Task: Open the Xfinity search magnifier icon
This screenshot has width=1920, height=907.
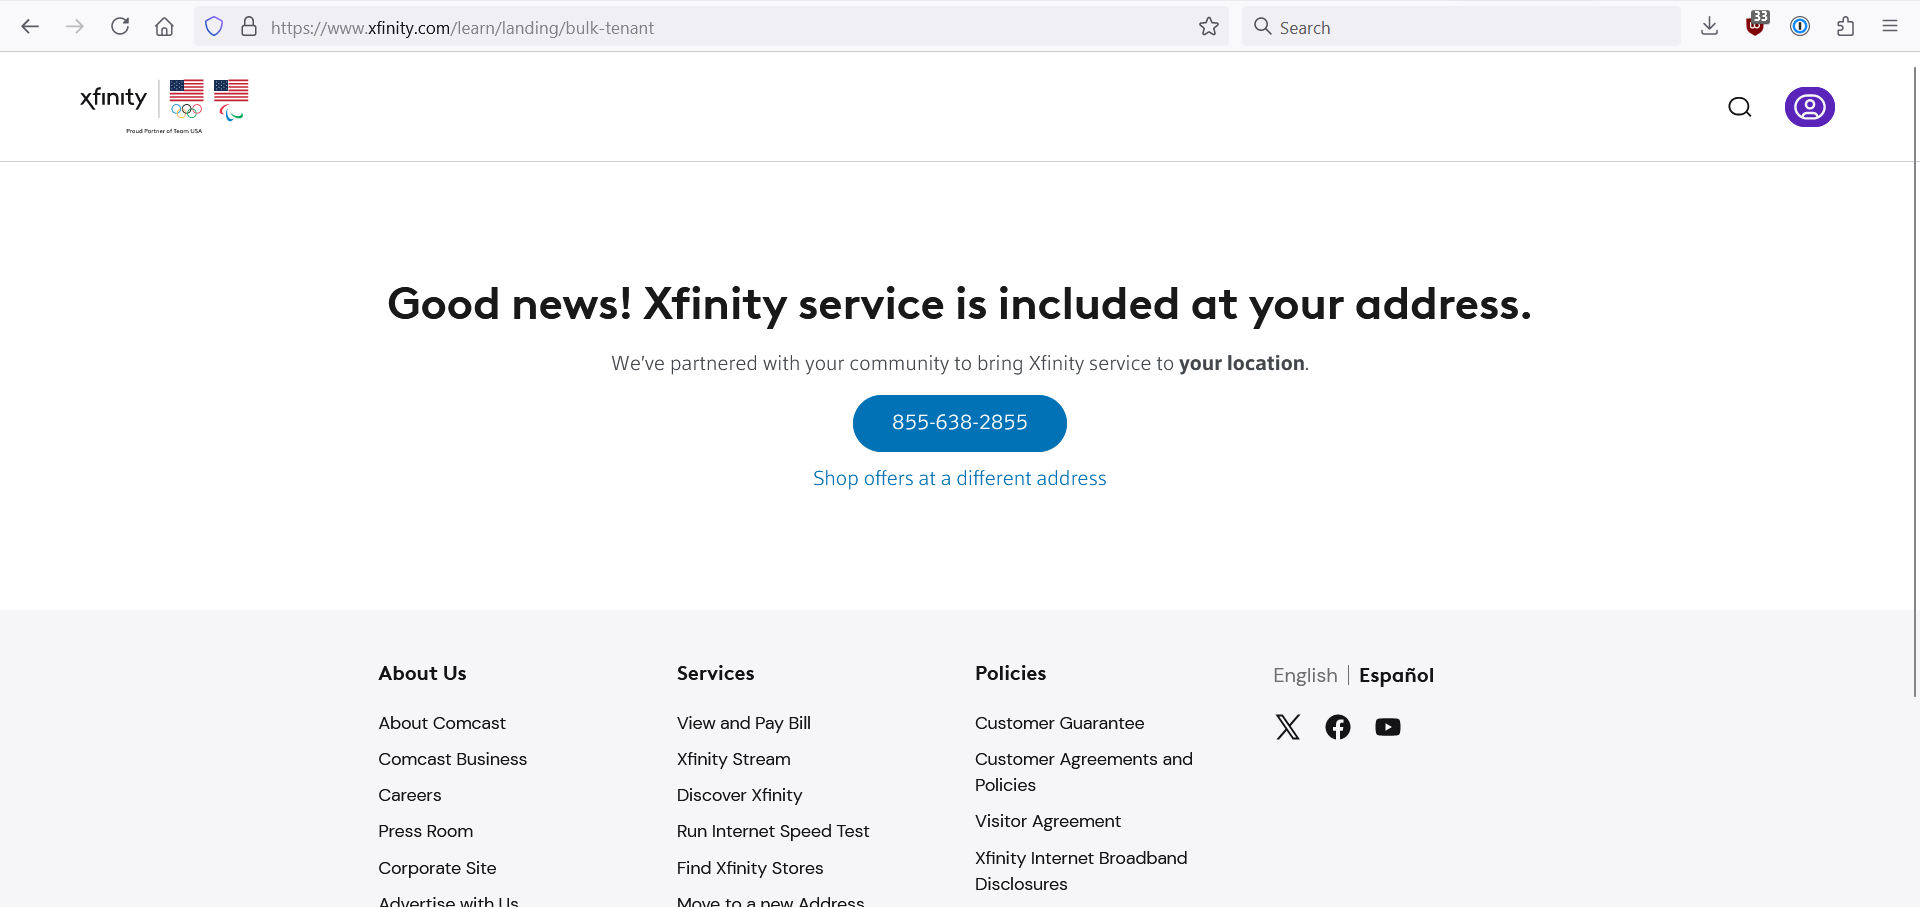Action: pyautogui.click(x=1739, y=107)
